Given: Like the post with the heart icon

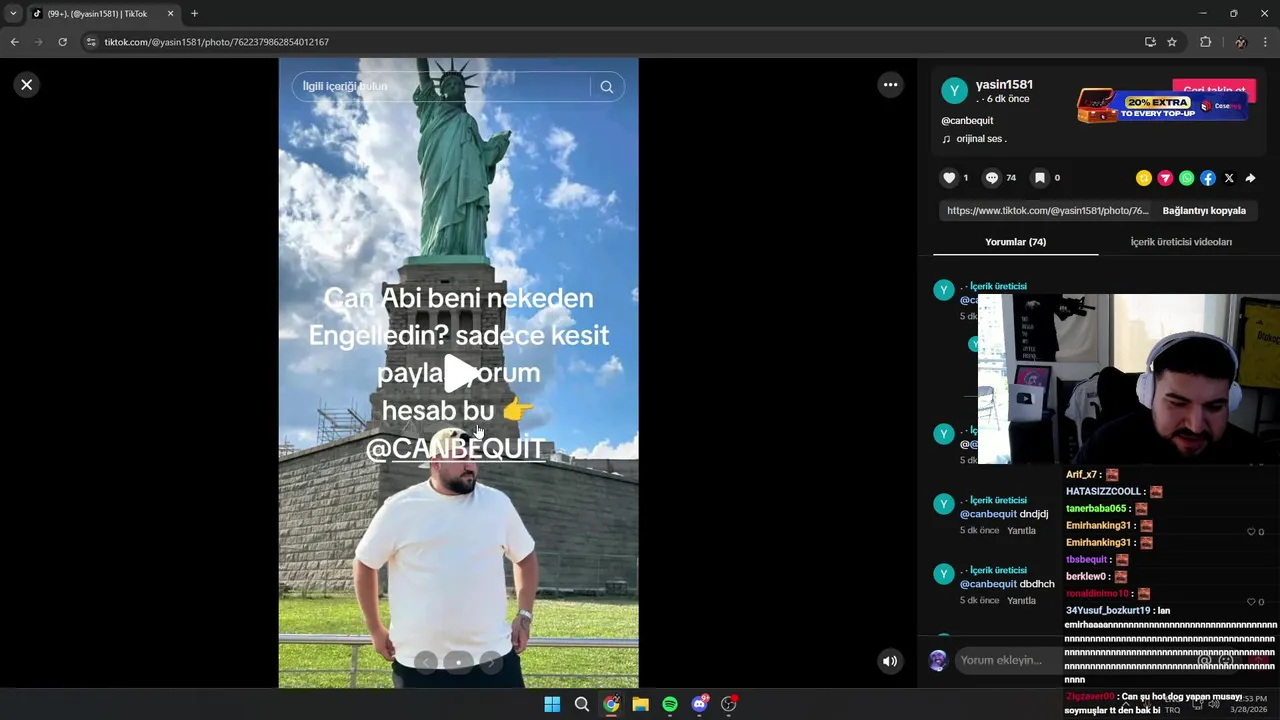Looking at the screenshot, I should 949,178.
